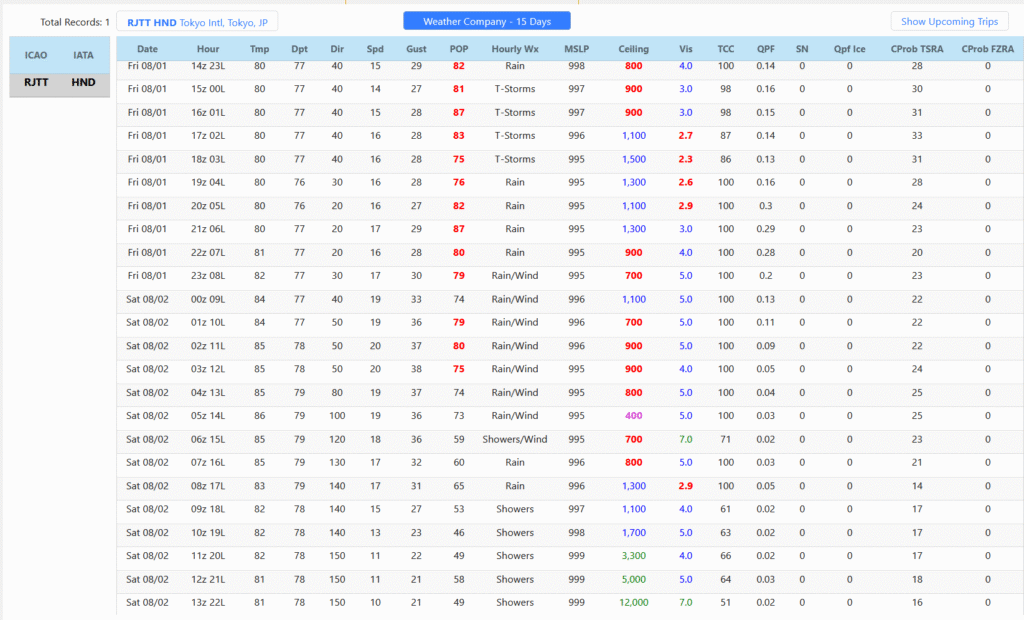Click the IATA column header
This screenshot has height=620, width=1024.
tap(83, 55)
